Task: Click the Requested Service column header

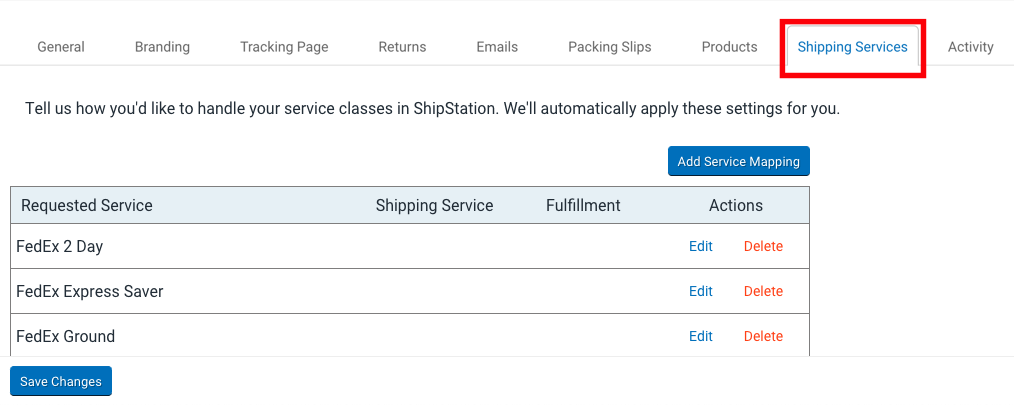Action: point(87,206)
